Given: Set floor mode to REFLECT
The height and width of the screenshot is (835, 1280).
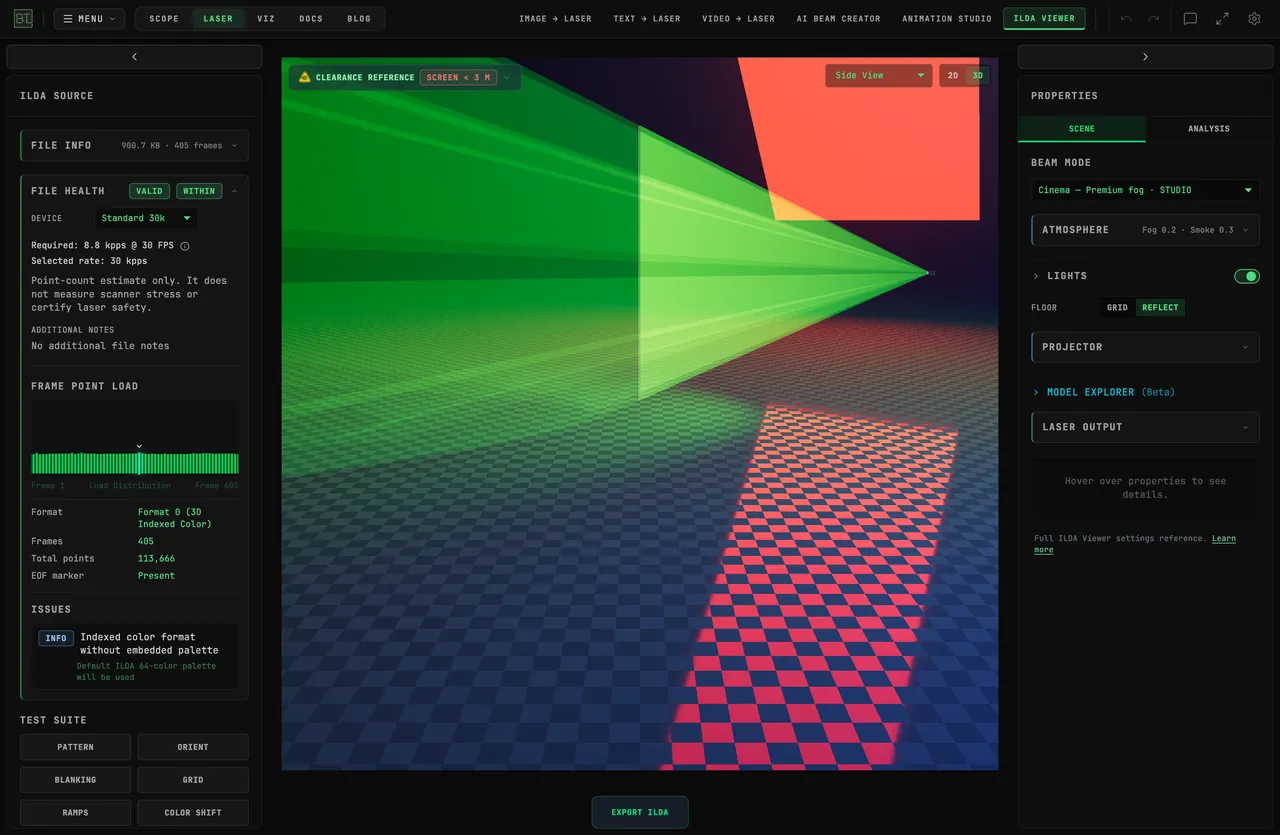Looking at the screenshot, I should pos(1160,307).
